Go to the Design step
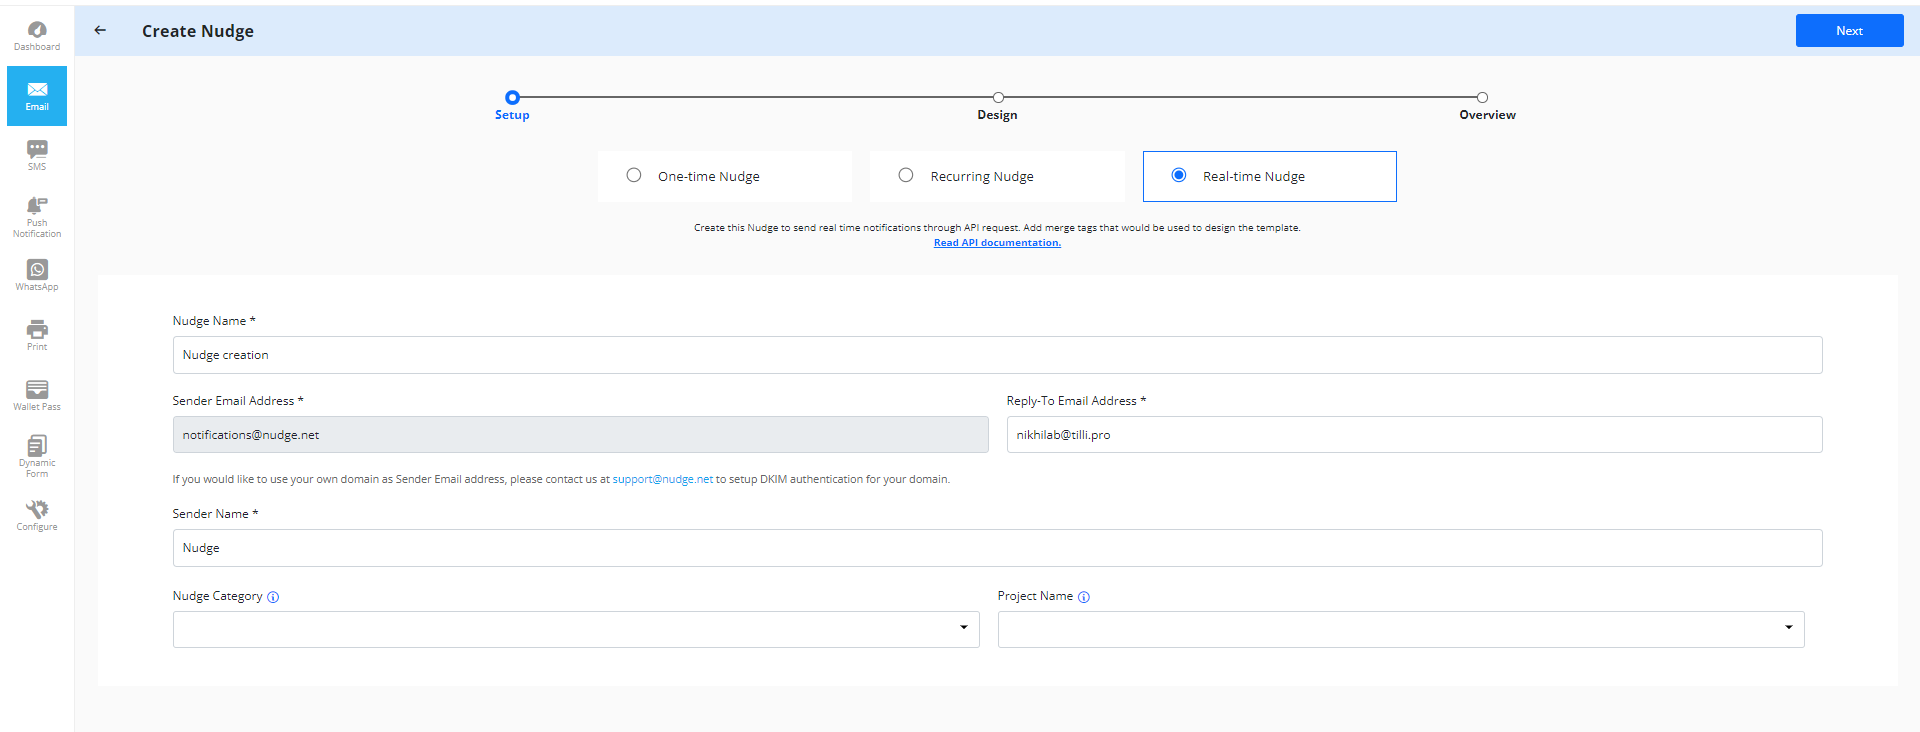This screenshot has height=732, width=1920. point(997,105)
